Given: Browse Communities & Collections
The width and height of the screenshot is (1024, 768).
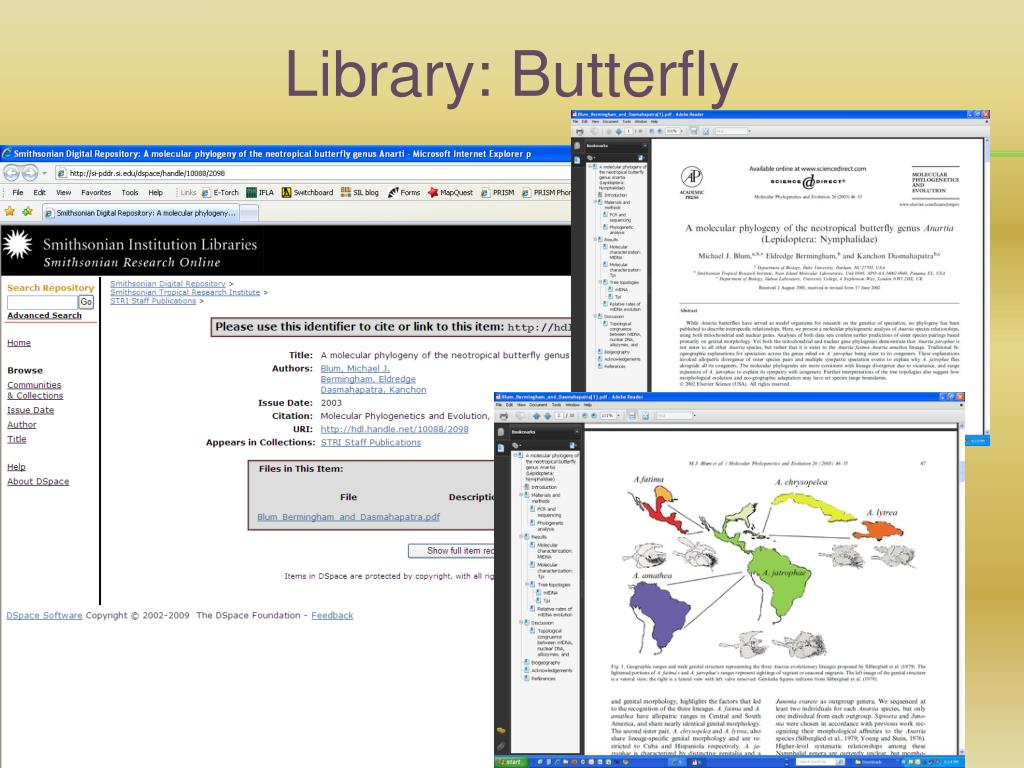Looking at the screenshot, I should point(35,391).
